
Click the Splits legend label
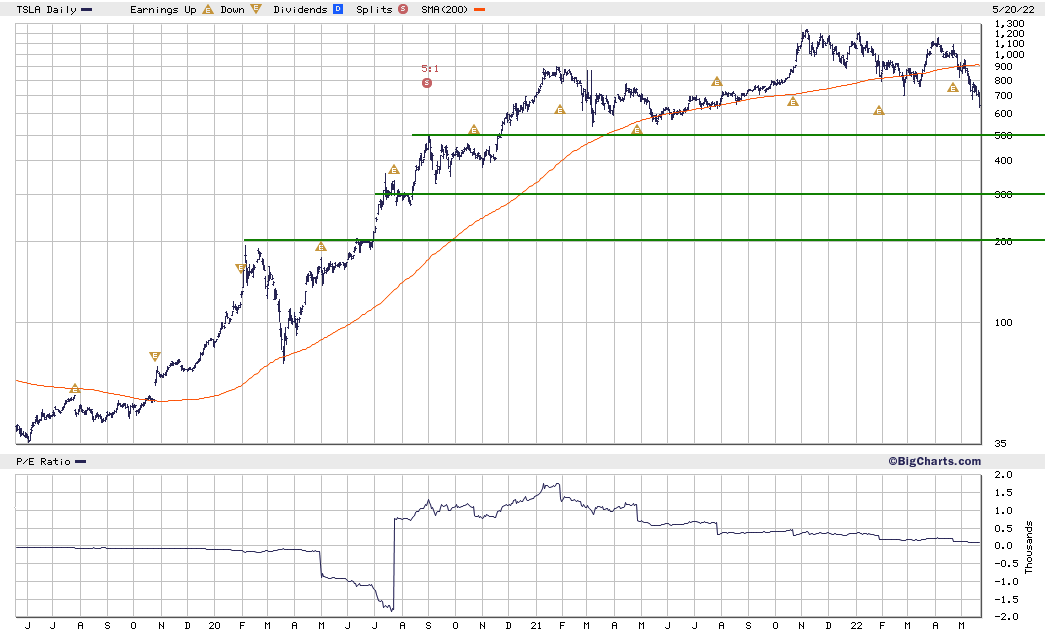(x=374, y=9)
